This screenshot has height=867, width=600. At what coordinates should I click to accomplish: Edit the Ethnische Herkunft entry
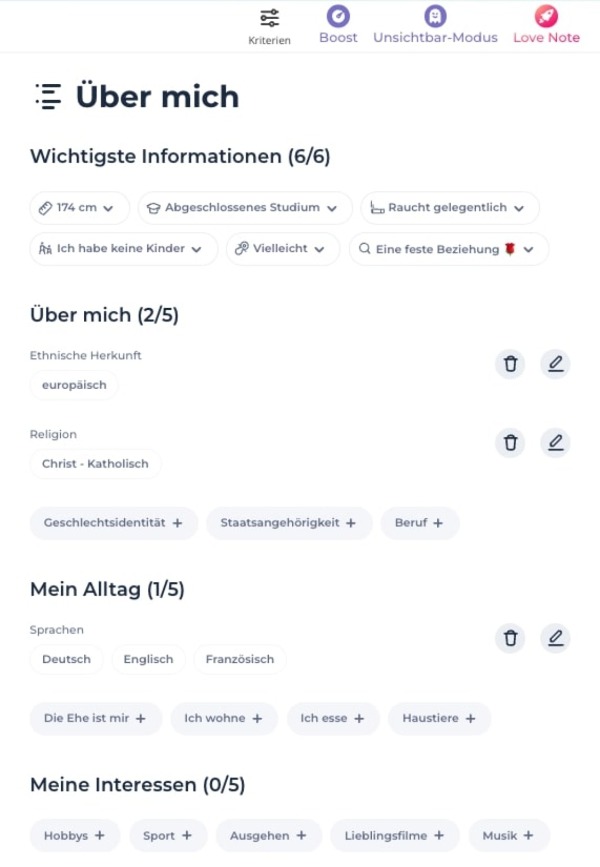point(555,363)
